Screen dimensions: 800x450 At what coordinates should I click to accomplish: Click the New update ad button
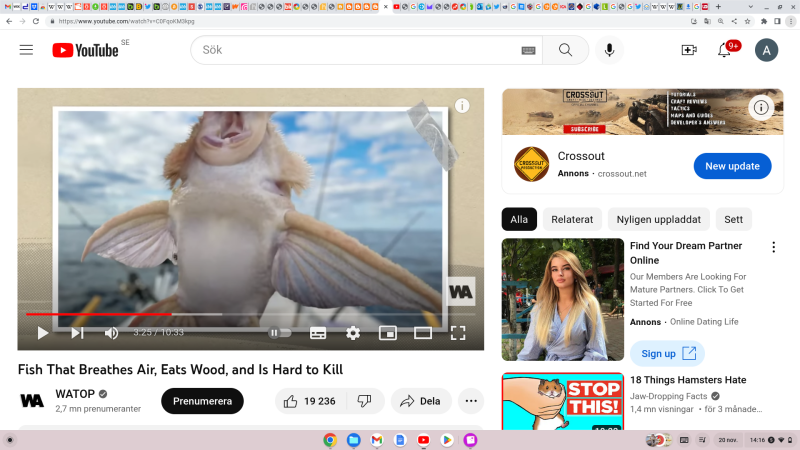732,166
